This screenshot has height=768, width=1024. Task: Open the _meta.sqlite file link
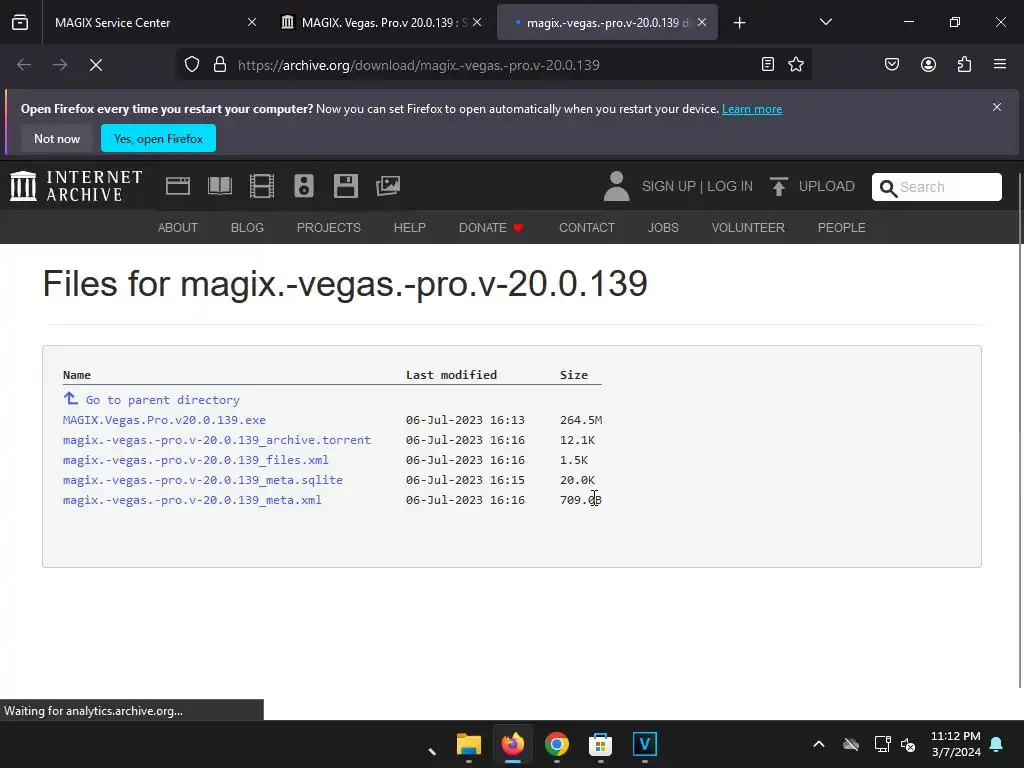pyautogui.click(x=202, y=480)
